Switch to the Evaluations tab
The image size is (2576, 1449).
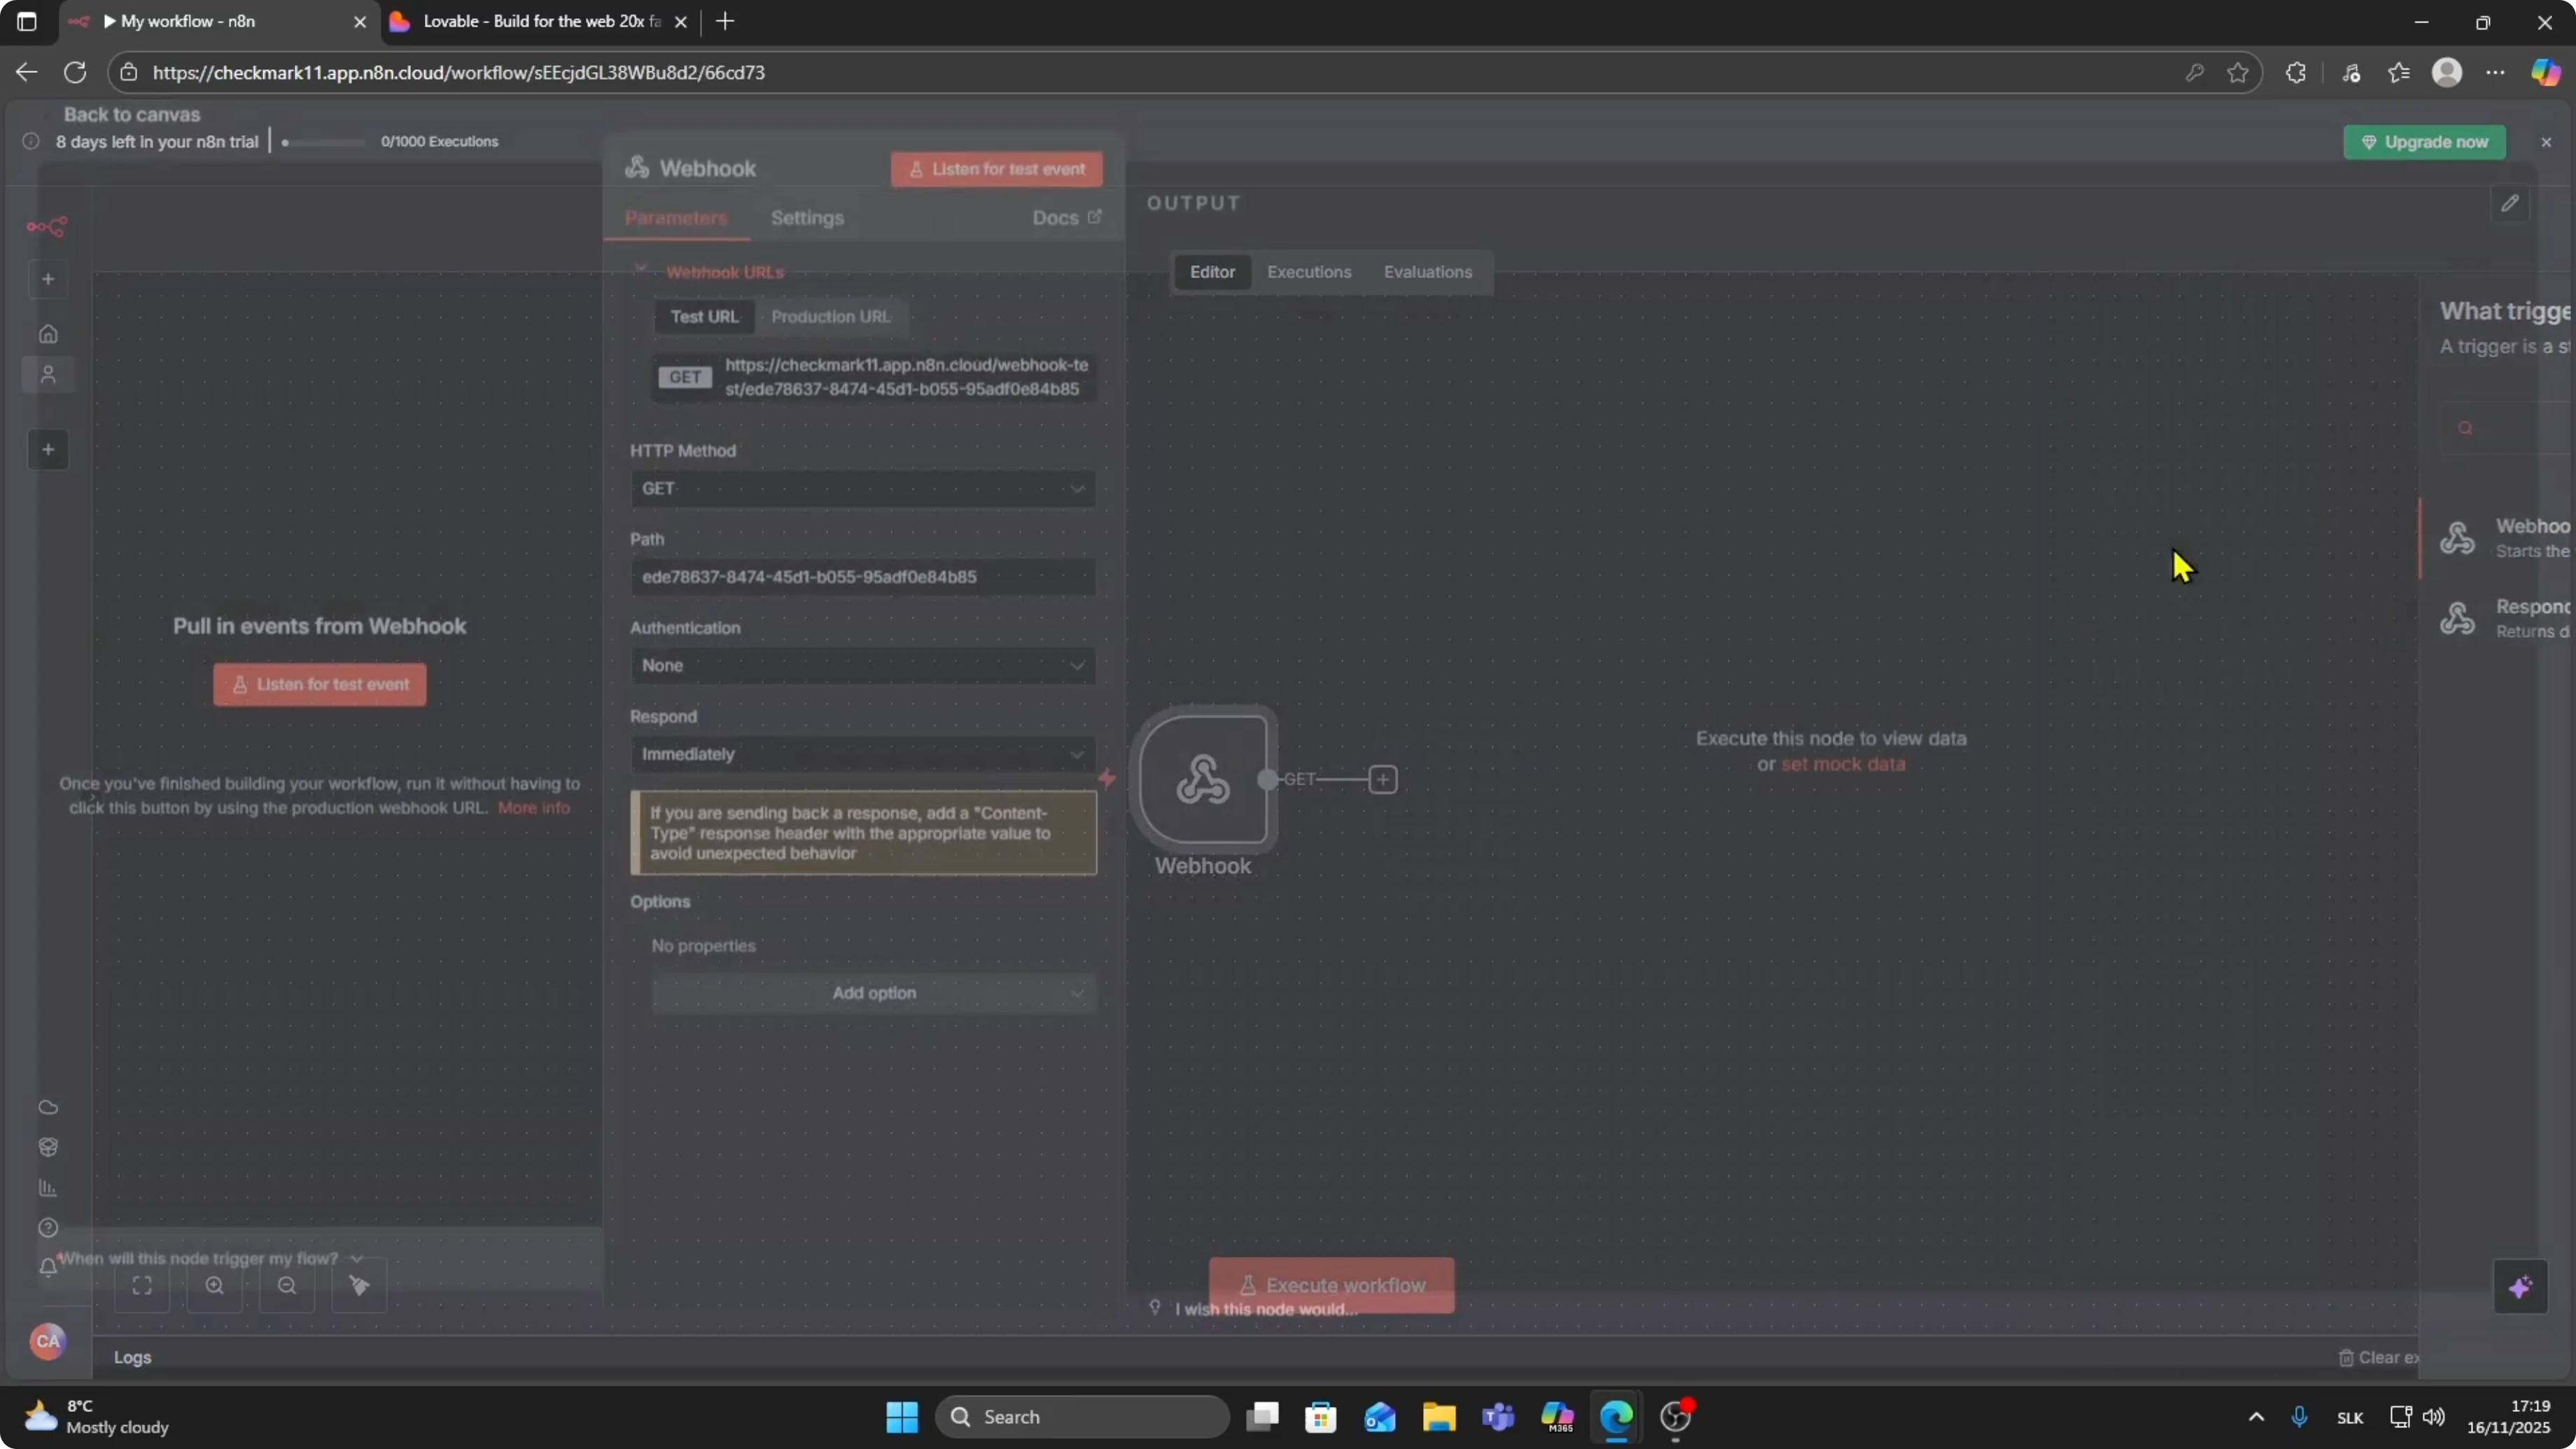pos(1427,272)
